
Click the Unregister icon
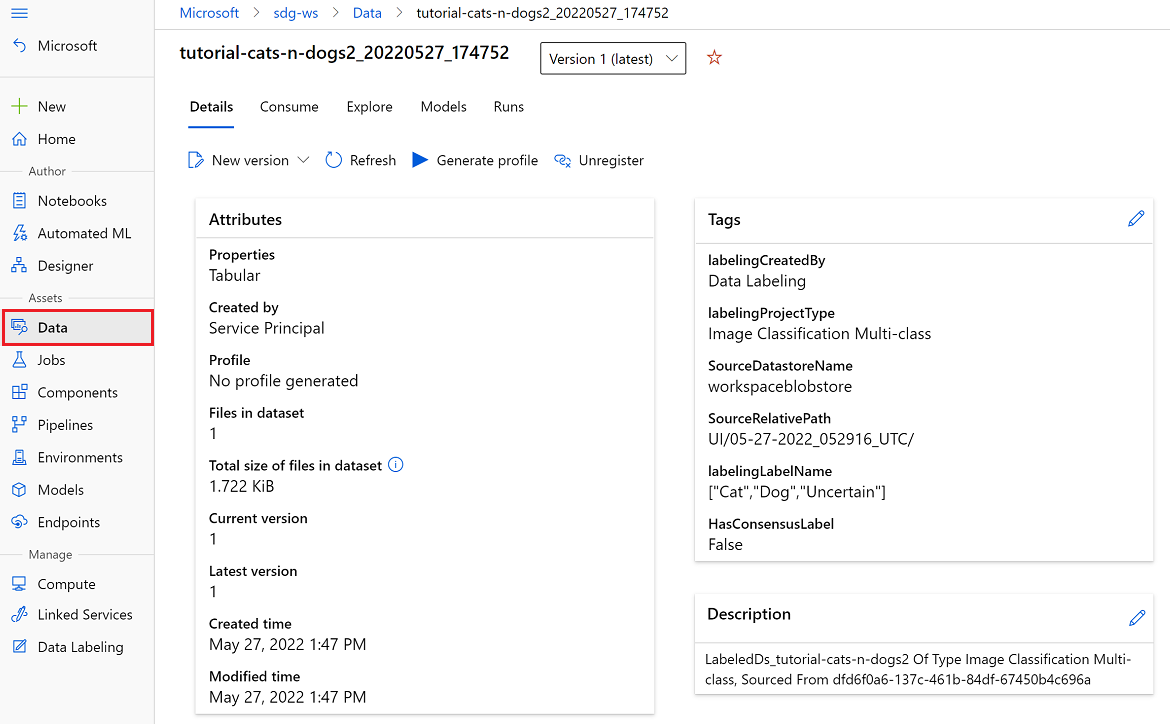[x=563, y=160]
